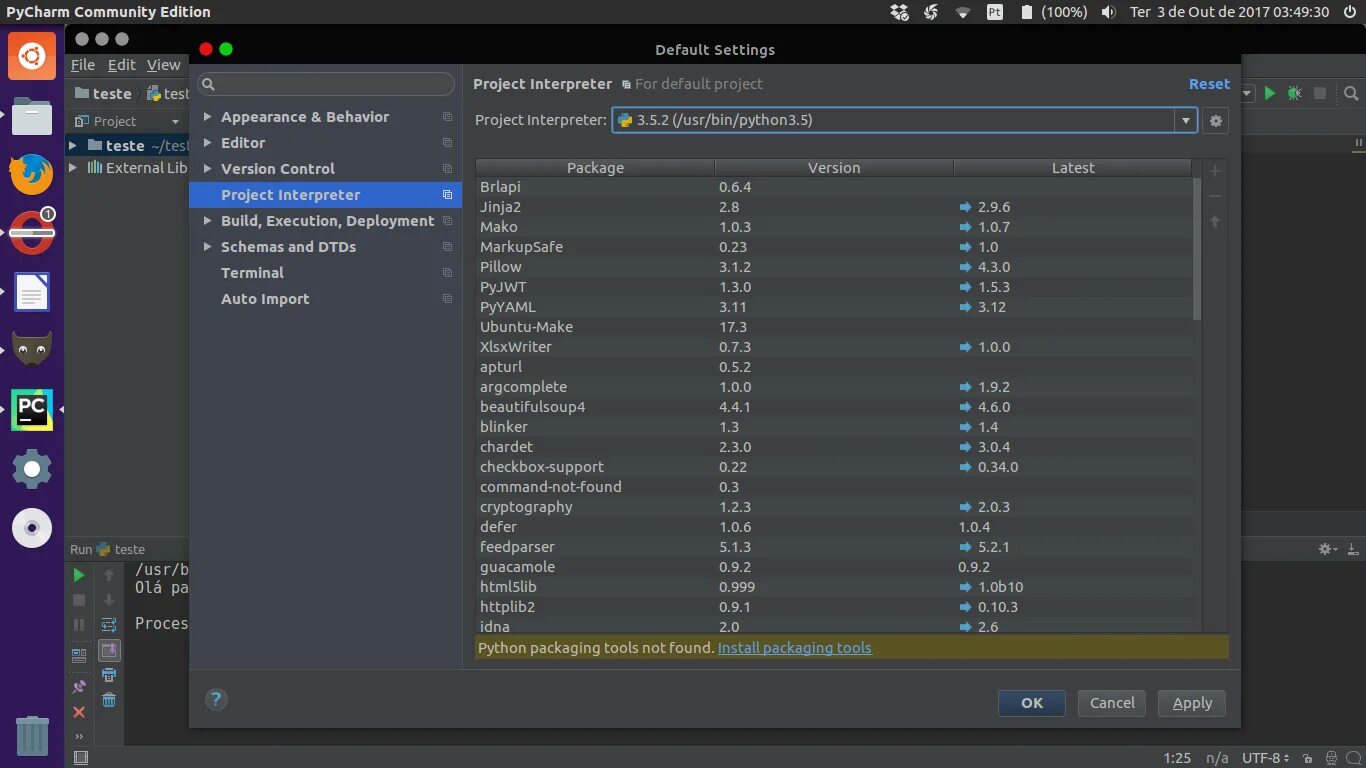Toggle the Scroll to End icon
The width and height of the screenshot is (1366, 768).
tap(109, 650)
